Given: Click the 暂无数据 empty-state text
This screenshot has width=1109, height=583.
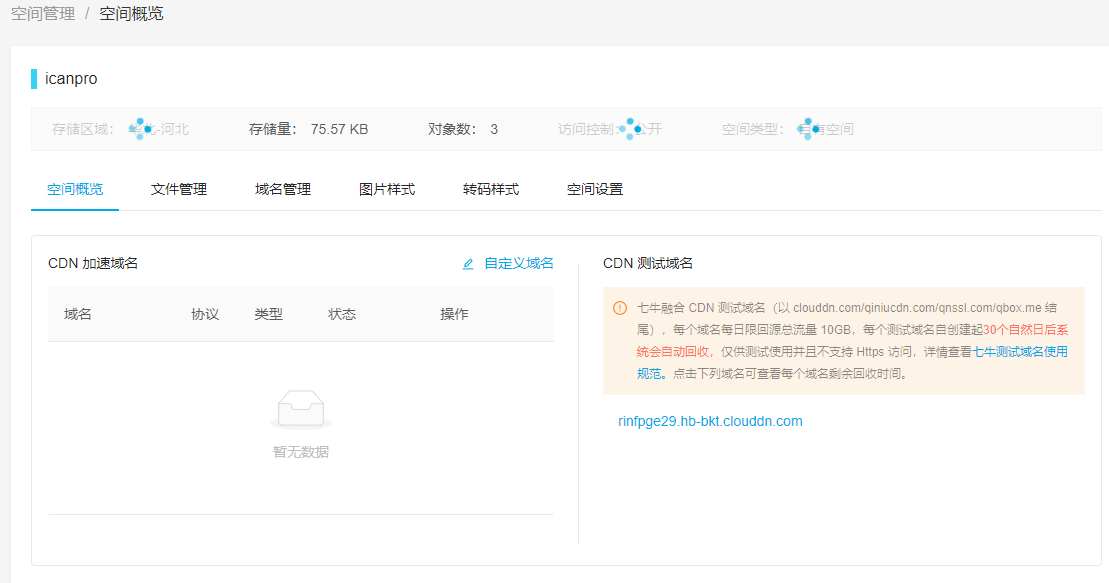Looking at the screenshot, I should coord(301,451).
